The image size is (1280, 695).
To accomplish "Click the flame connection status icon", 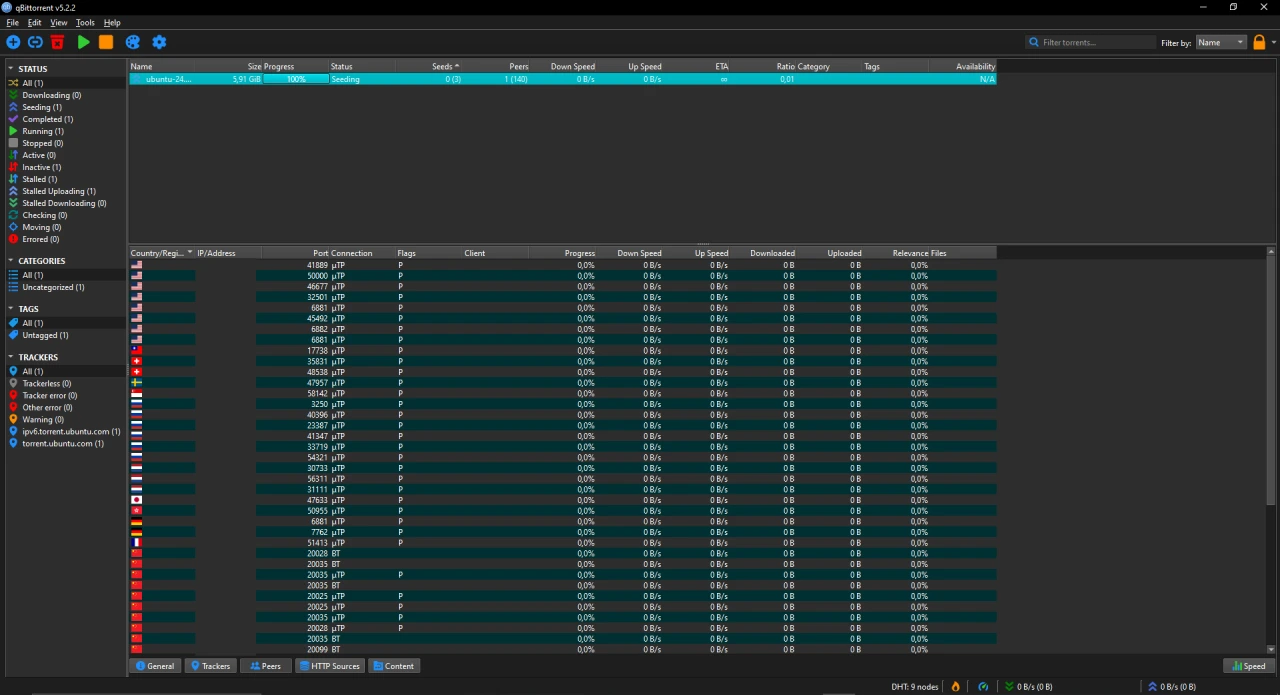I will click(955, 687).
